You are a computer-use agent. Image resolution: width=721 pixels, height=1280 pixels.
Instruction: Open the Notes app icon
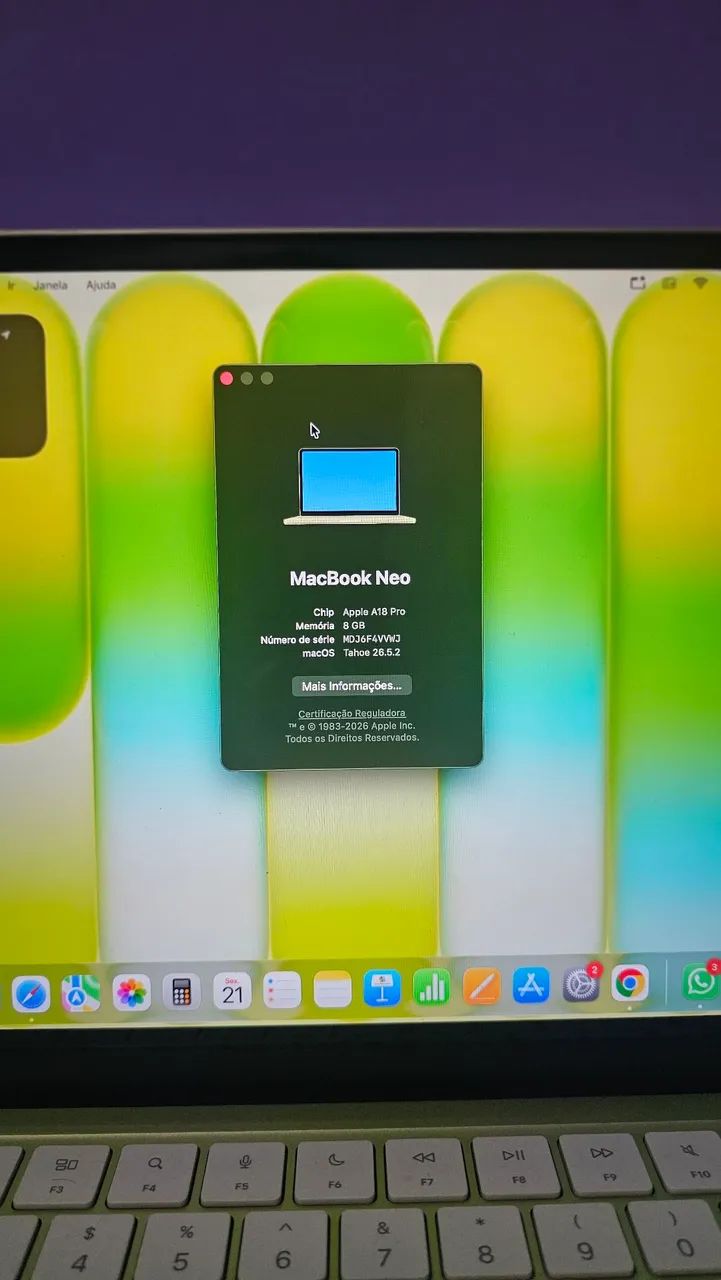[332, 989]
